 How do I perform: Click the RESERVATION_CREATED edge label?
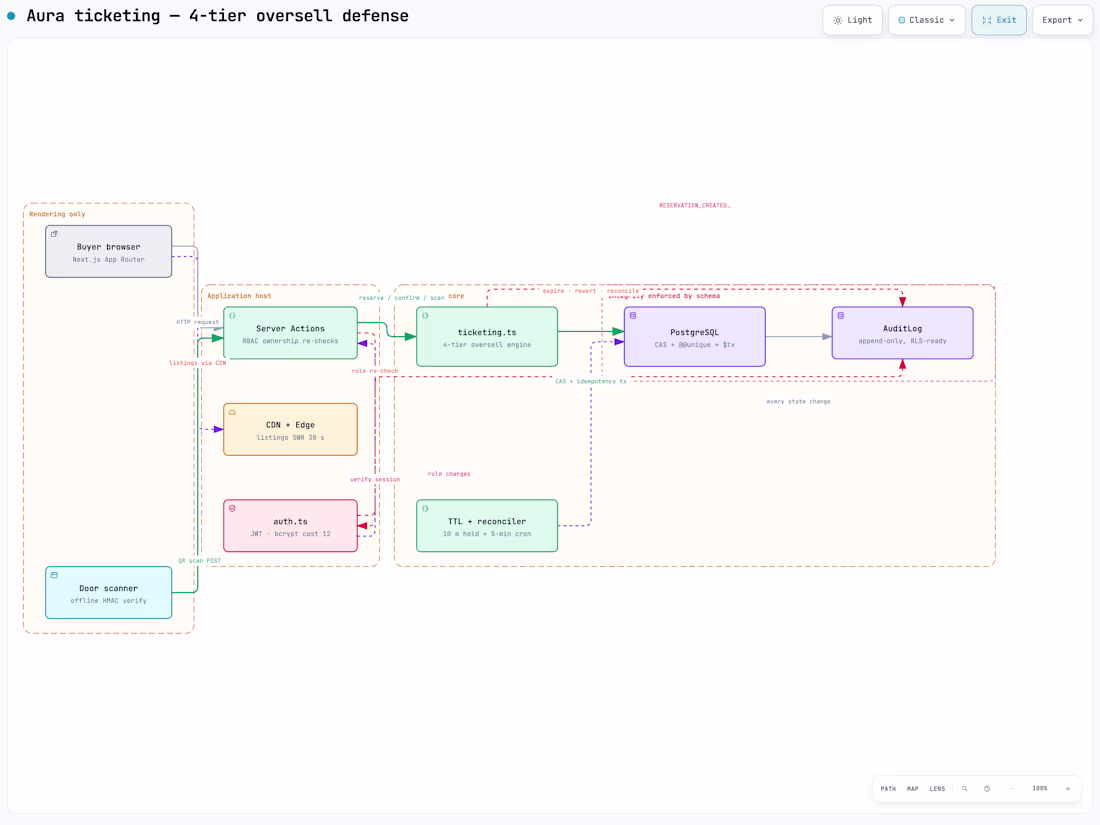695,206
